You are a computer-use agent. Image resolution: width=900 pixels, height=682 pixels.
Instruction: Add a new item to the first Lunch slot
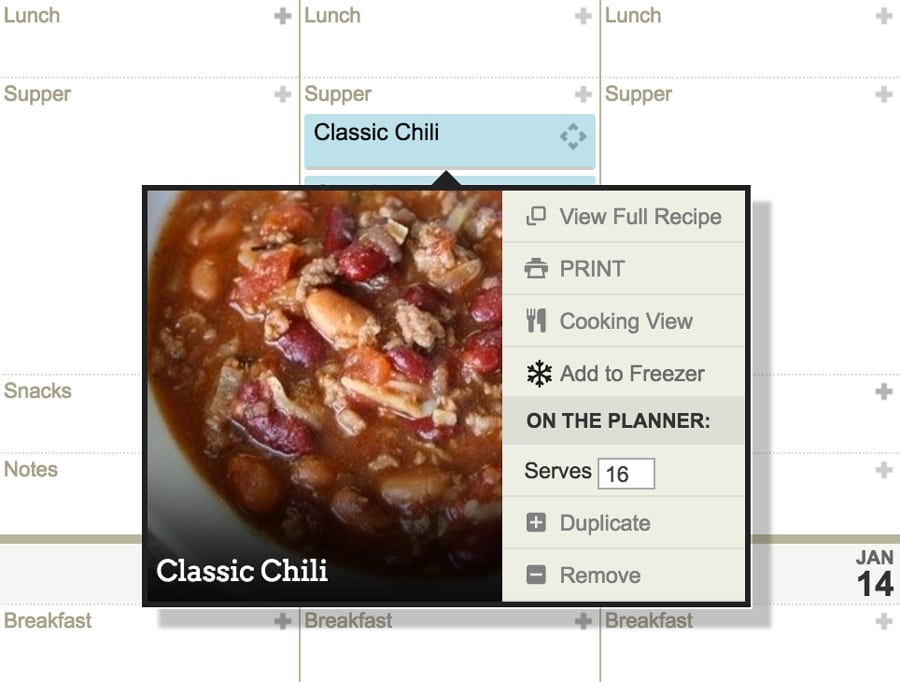pyautogui.click(x=281, y=15)
